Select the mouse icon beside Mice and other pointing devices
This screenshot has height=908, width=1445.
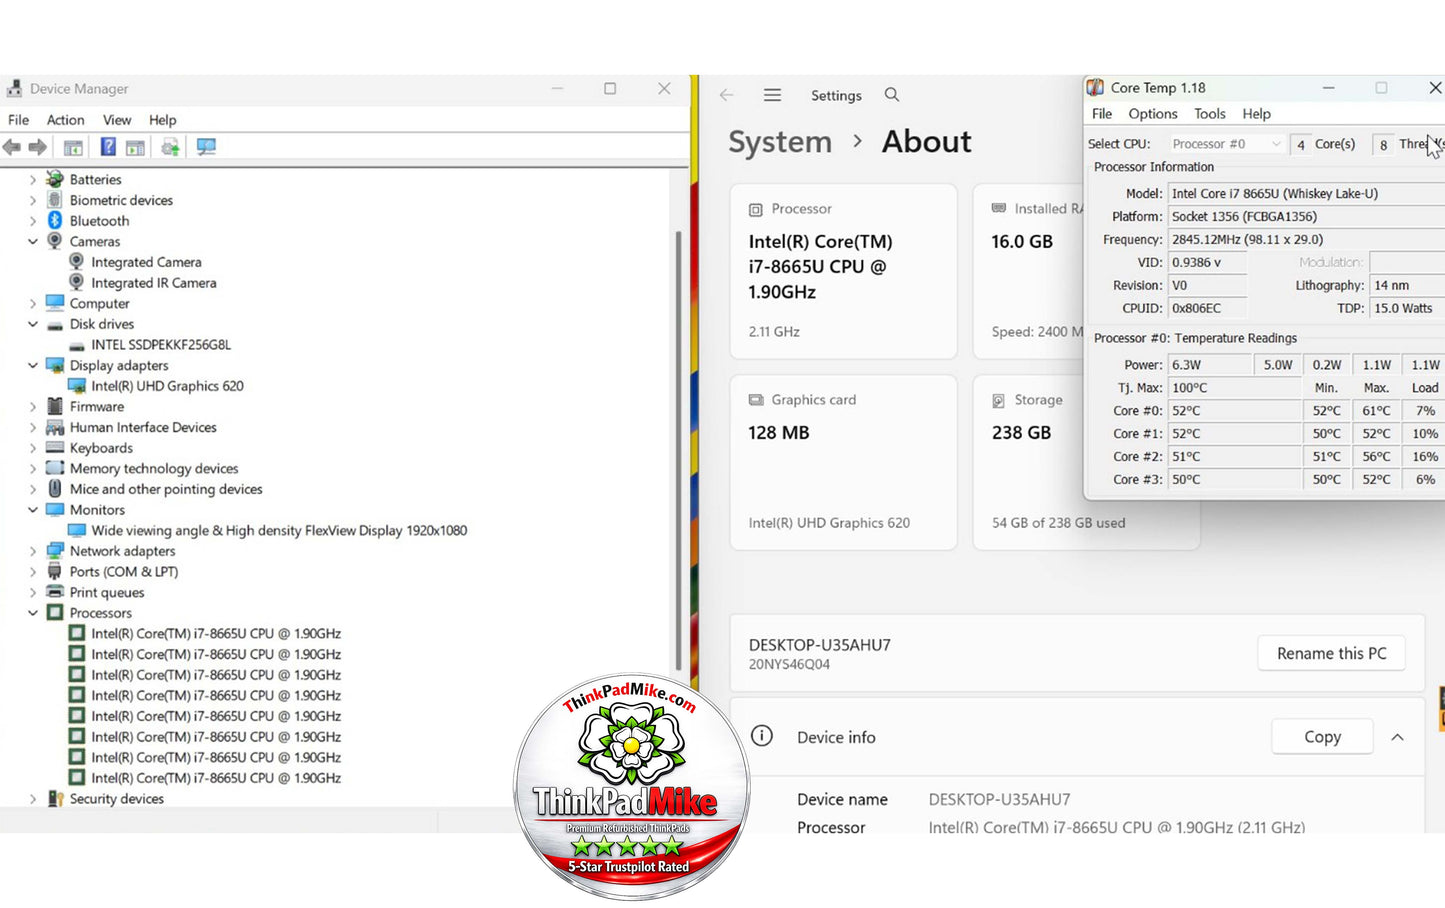point(55,489)
